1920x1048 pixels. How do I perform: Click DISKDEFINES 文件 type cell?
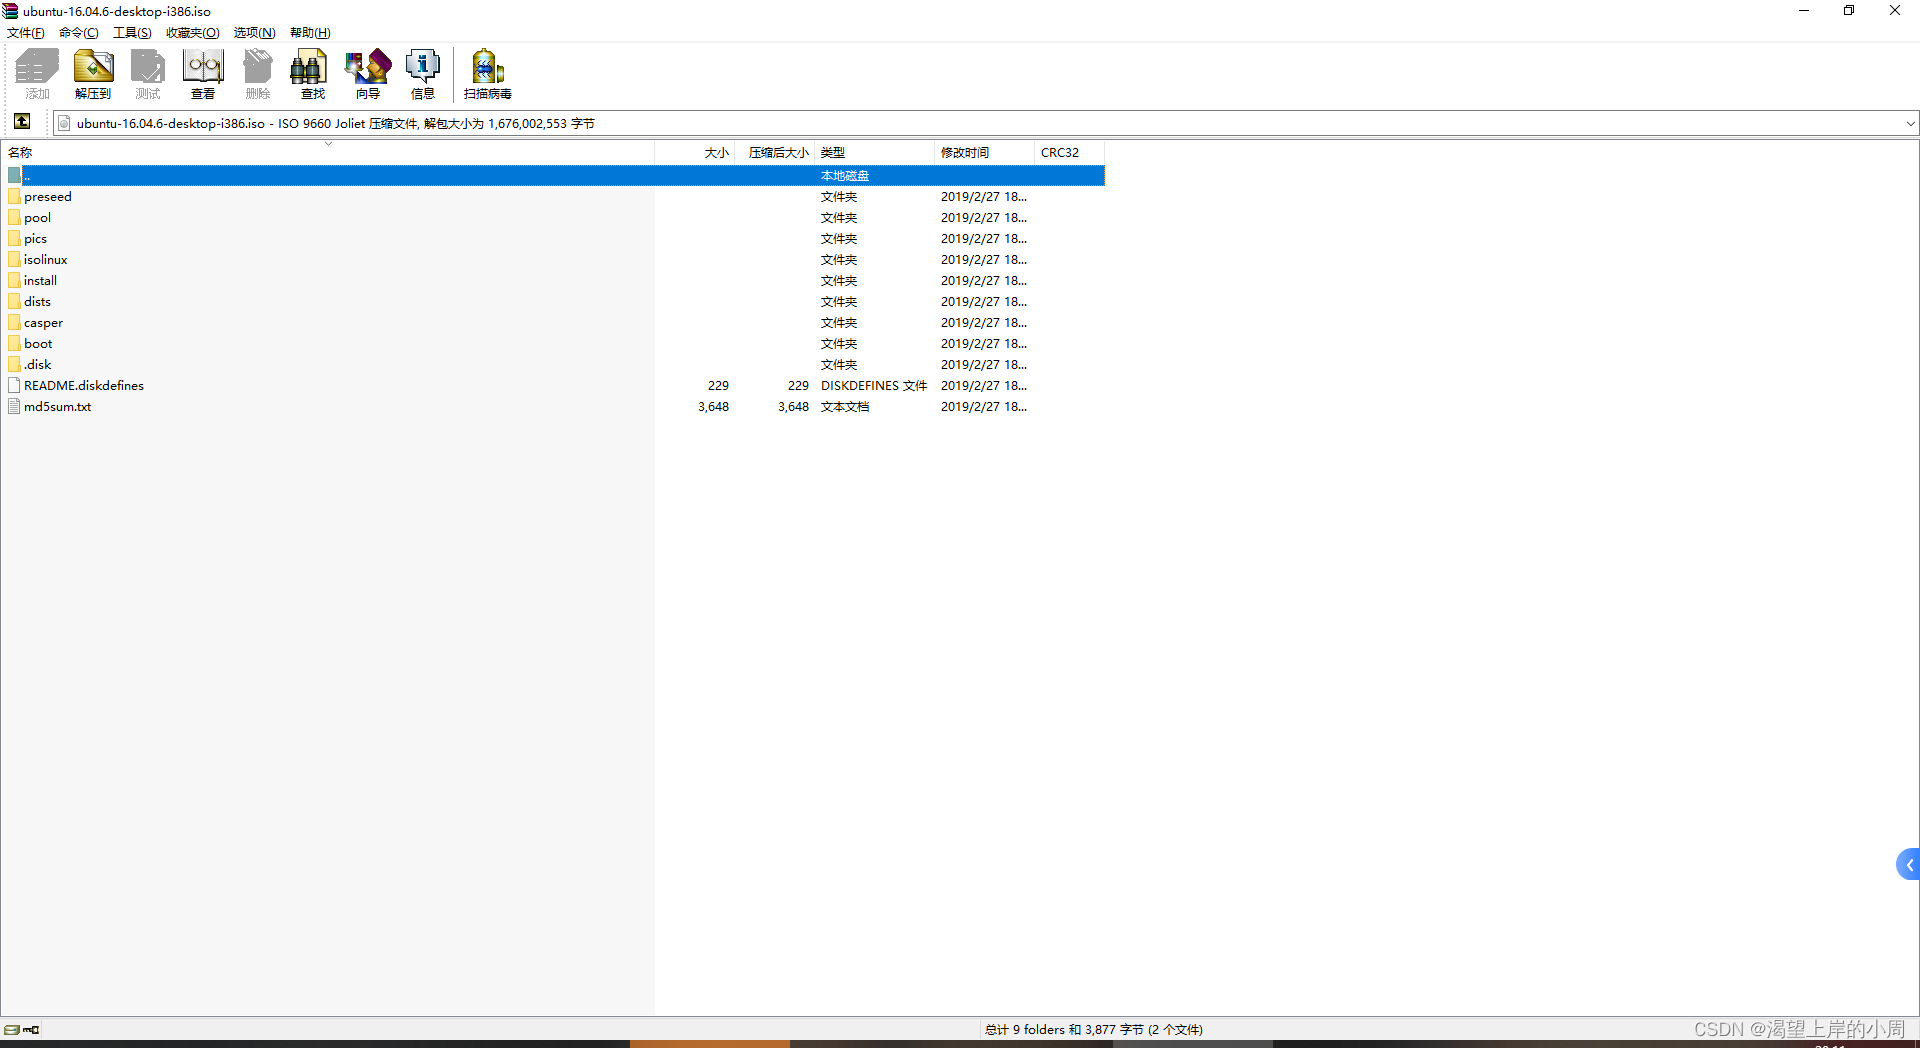874,385
